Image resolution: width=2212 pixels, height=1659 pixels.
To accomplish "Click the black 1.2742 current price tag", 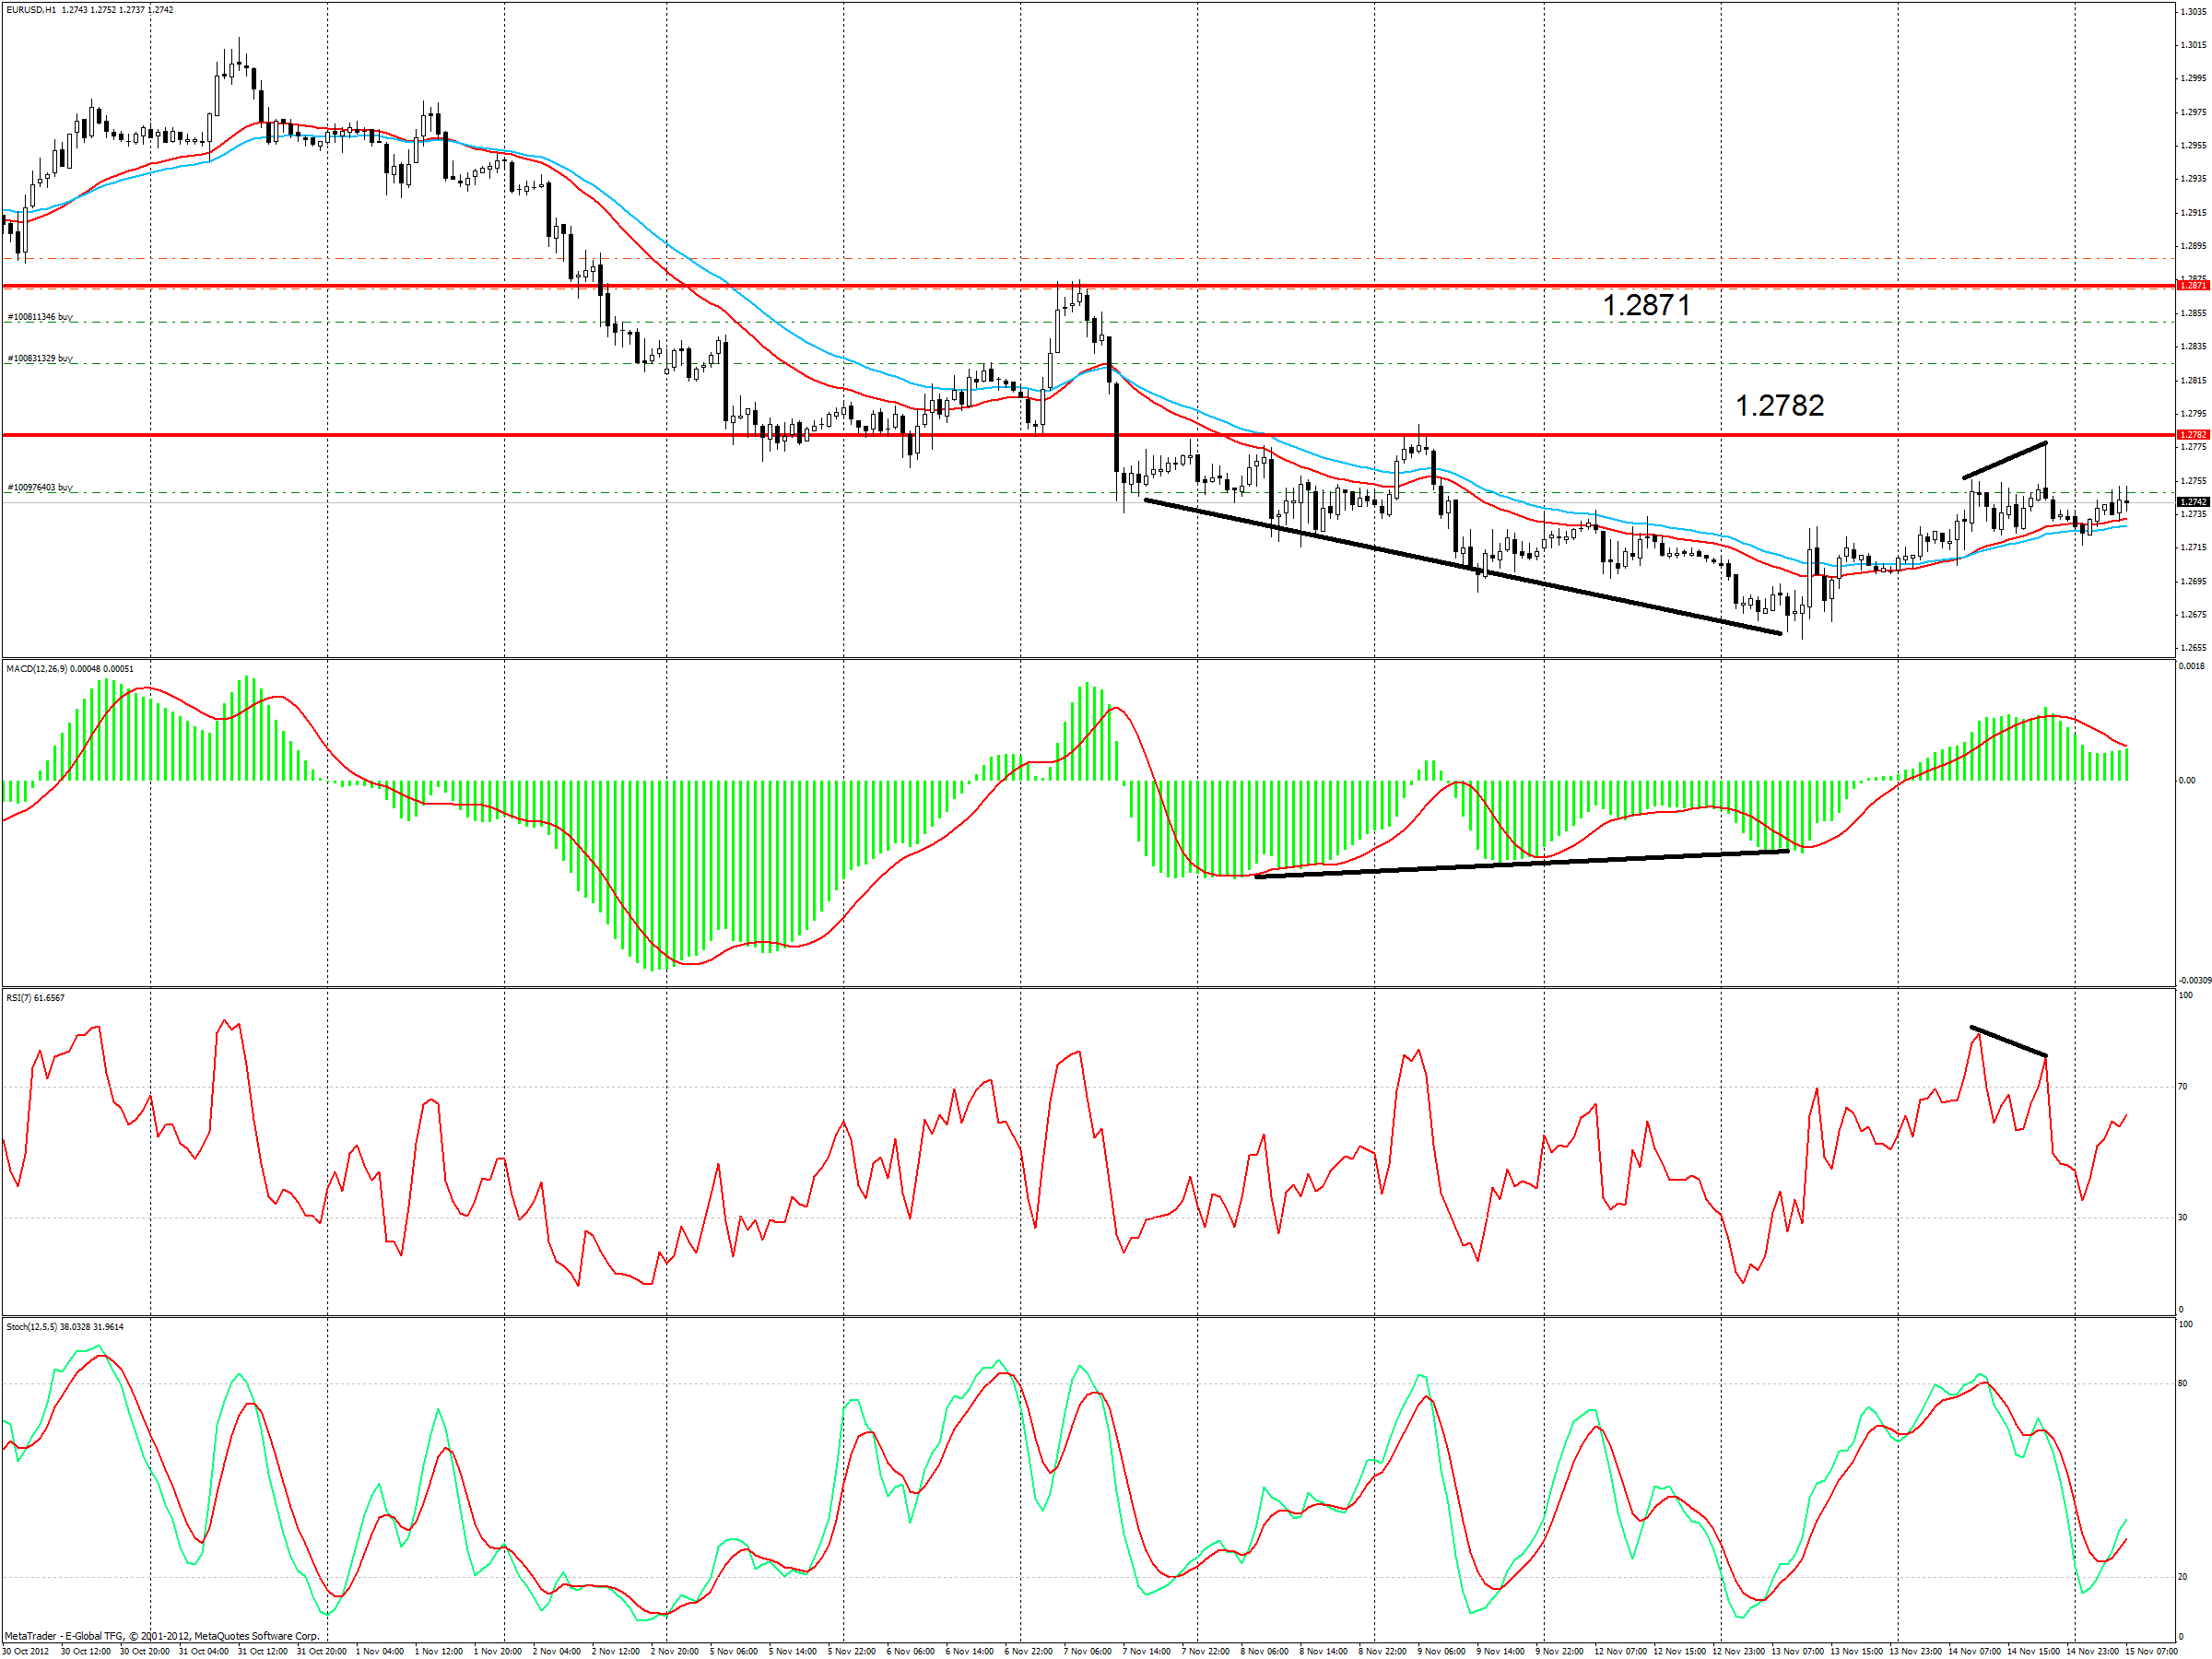I will [x=2192, y=502].
